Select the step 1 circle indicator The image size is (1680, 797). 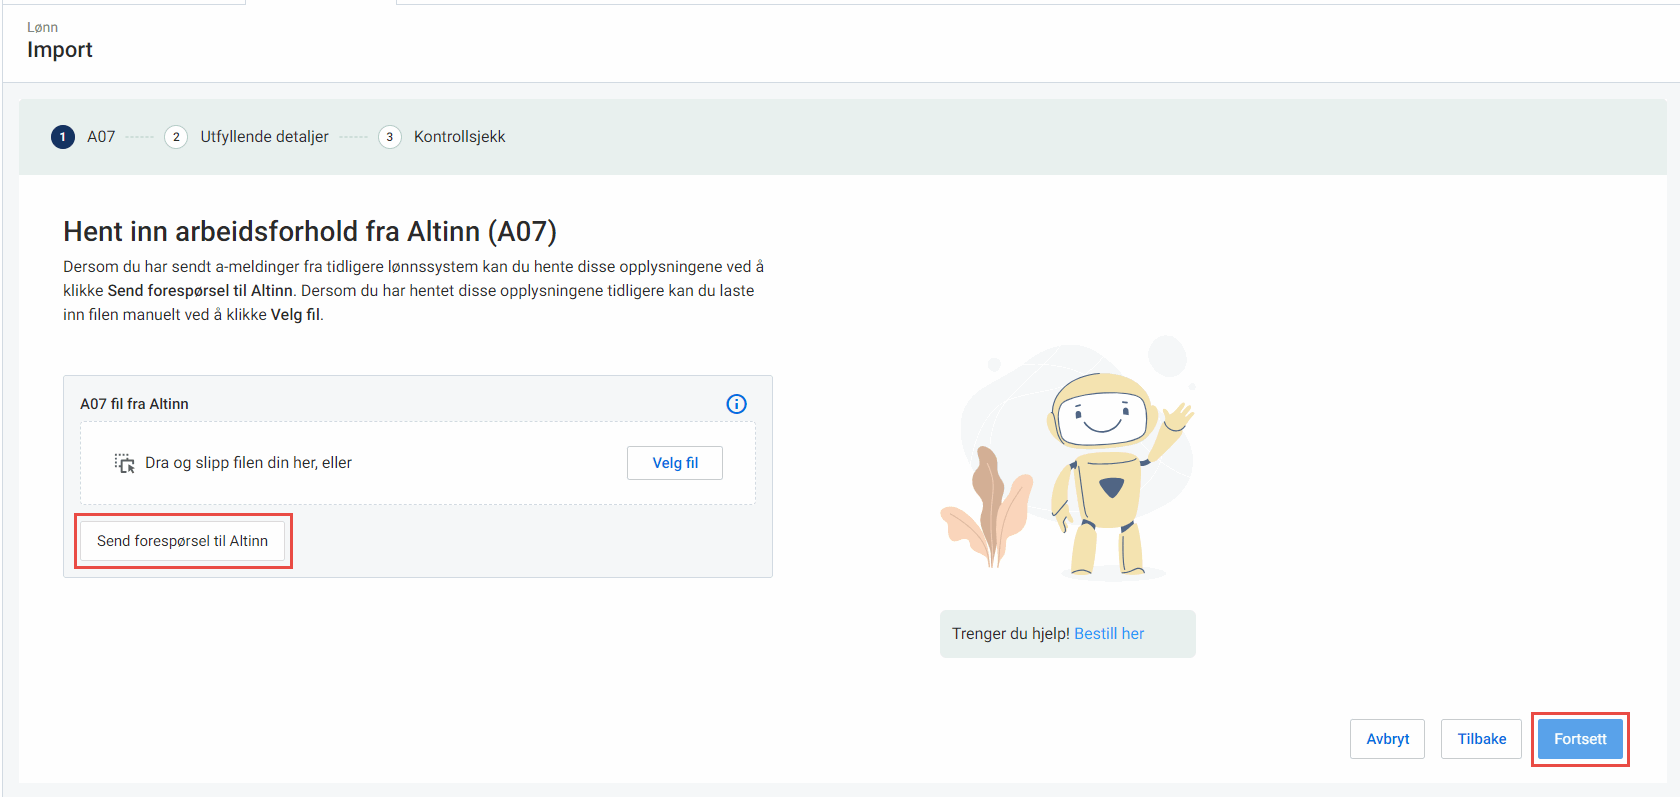pos(63,137)
